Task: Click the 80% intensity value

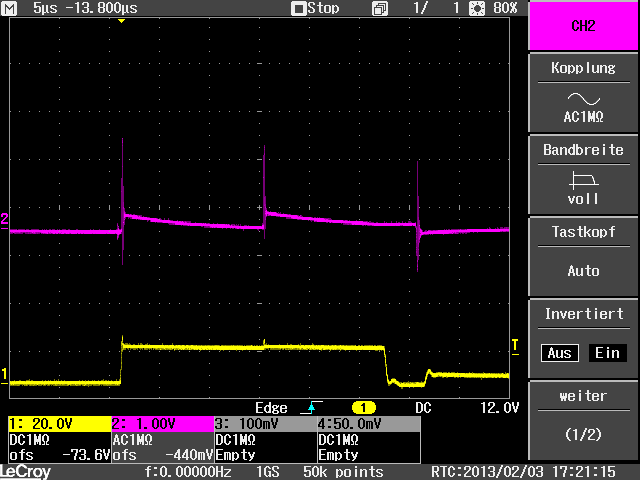Action: [x=505, y=8]
